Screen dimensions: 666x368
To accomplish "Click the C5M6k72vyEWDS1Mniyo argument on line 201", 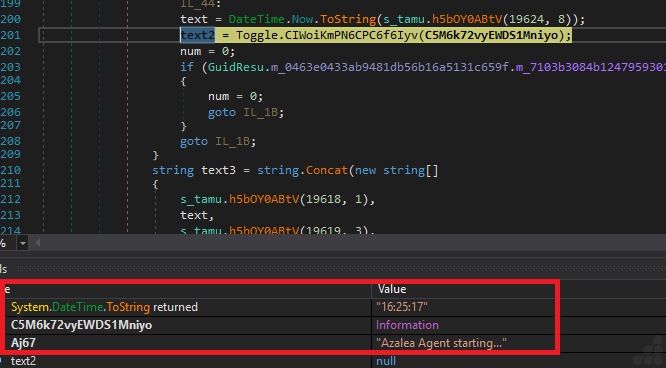I will coord(491,35).
